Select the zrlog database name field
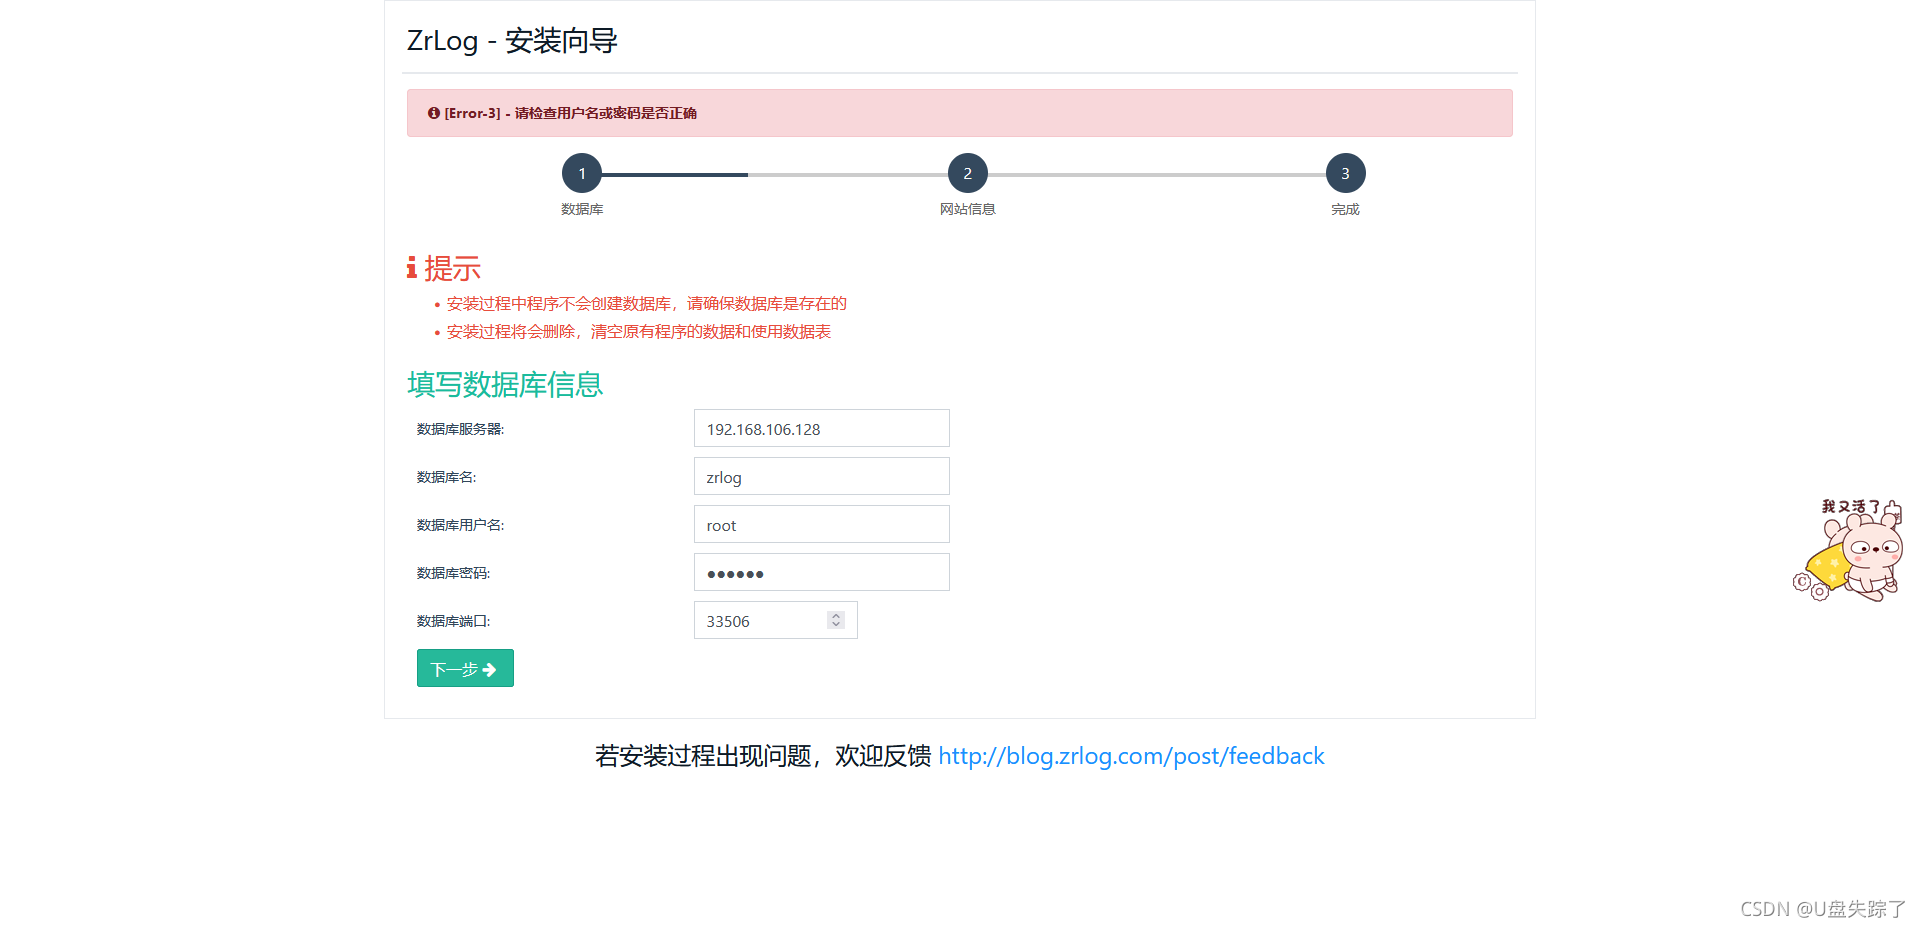Viewport: 1920px width, 927px height. 821,476
